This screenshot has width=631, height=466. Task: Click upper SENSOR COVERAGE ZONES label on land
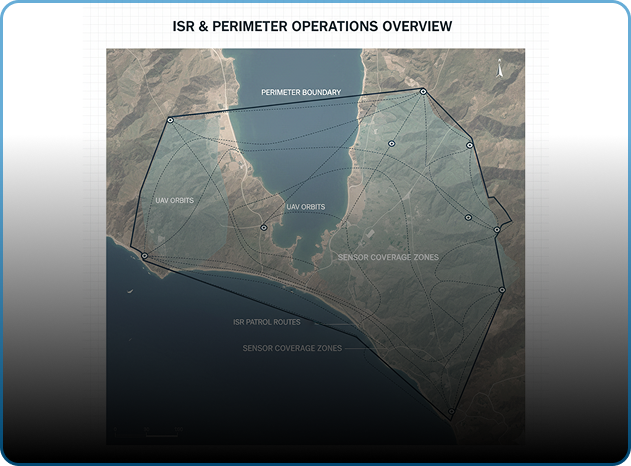tap(388, 257)
